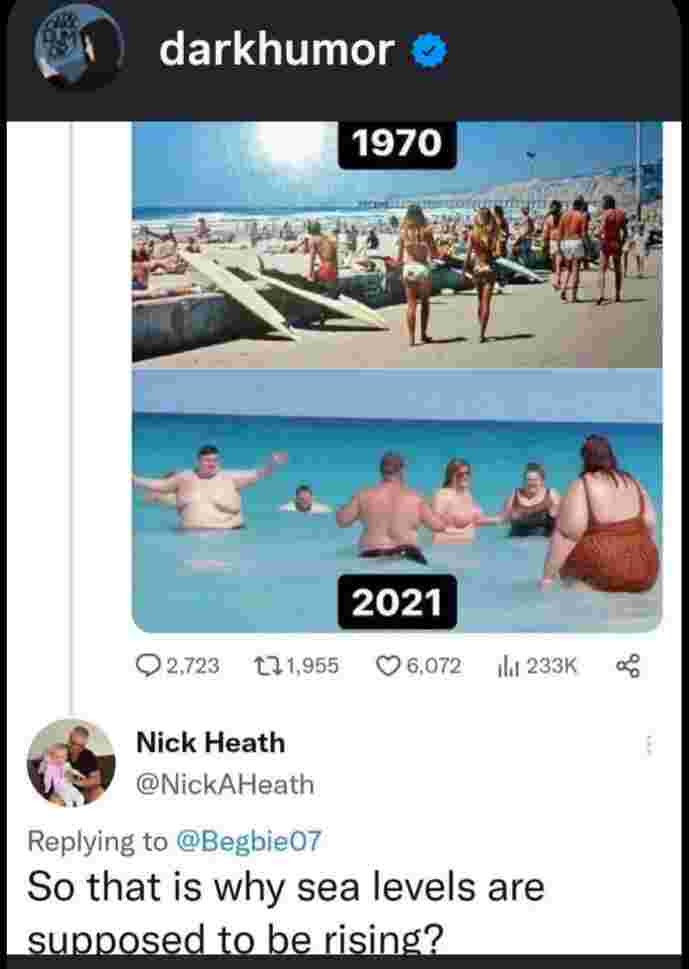Click the 1,955 retweets count

(313, 666)
